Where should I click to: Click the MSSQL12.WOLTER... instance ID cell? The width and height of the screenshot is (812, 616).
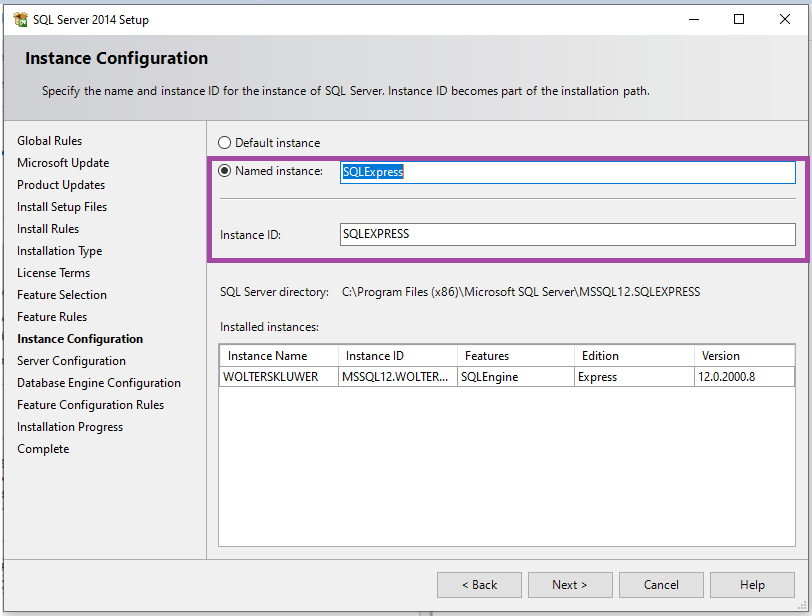[x=398, y=377]
